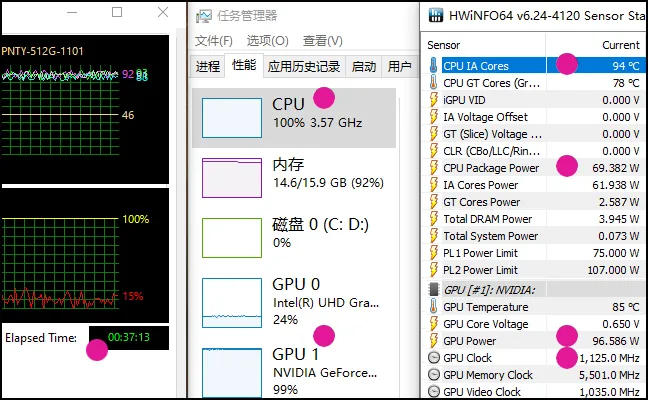Screen dimensions: 648x400
Task: Switch to the 性能 tab
Action: click(x=244, y=65)
